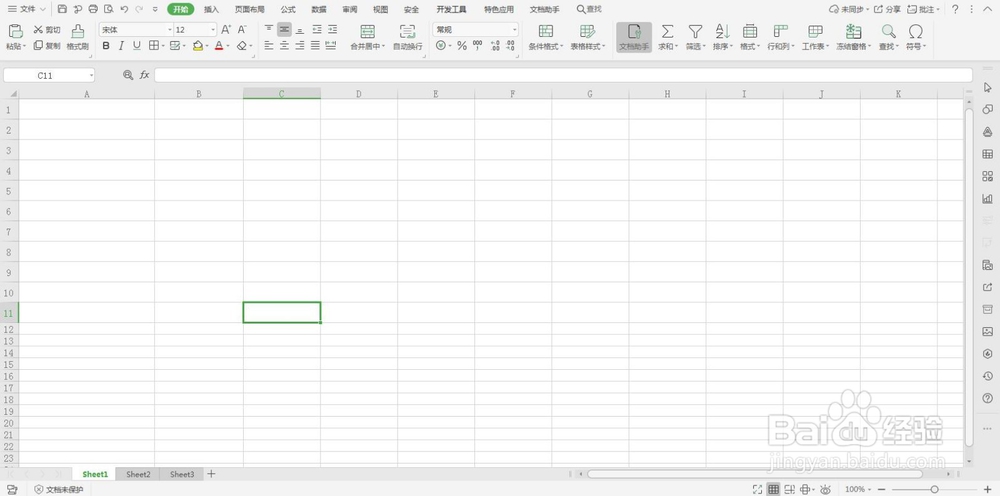This screenshot has width=1000, height=496.
Task: Toggle Italic formatting
Action: coord(121,46)
